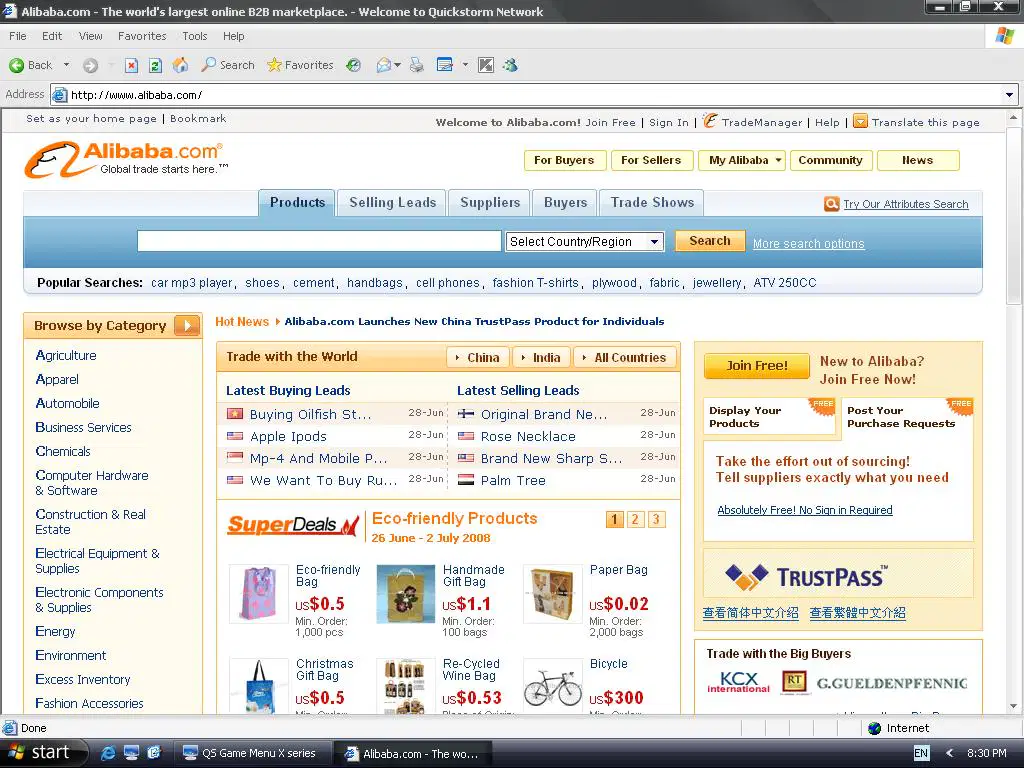Click the China trade filter button
The height and width of the screenshot is (768, 1024).
point(477,357)
